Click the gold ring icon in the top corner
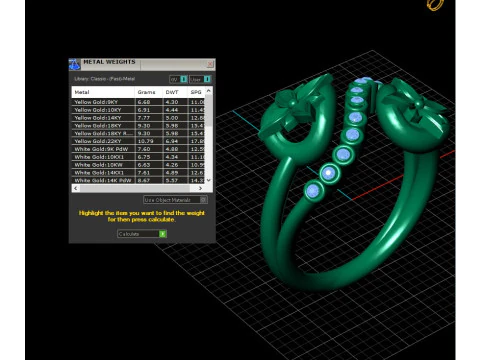 pos(435,4)
